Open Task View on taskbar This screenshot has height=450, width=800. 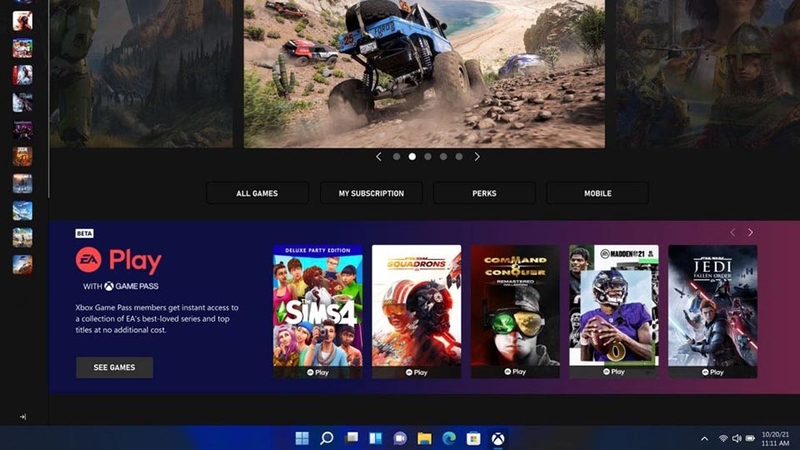(x=351, y=438)
